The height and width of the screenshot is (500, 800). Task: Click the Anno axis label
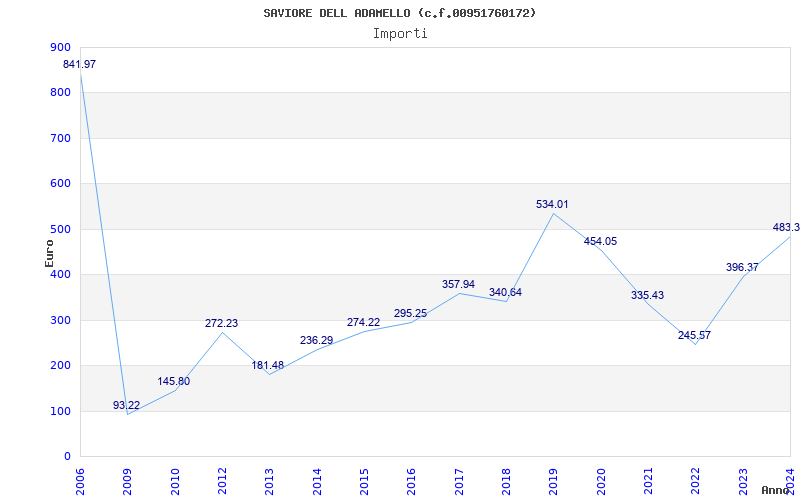tap(775, 490)
